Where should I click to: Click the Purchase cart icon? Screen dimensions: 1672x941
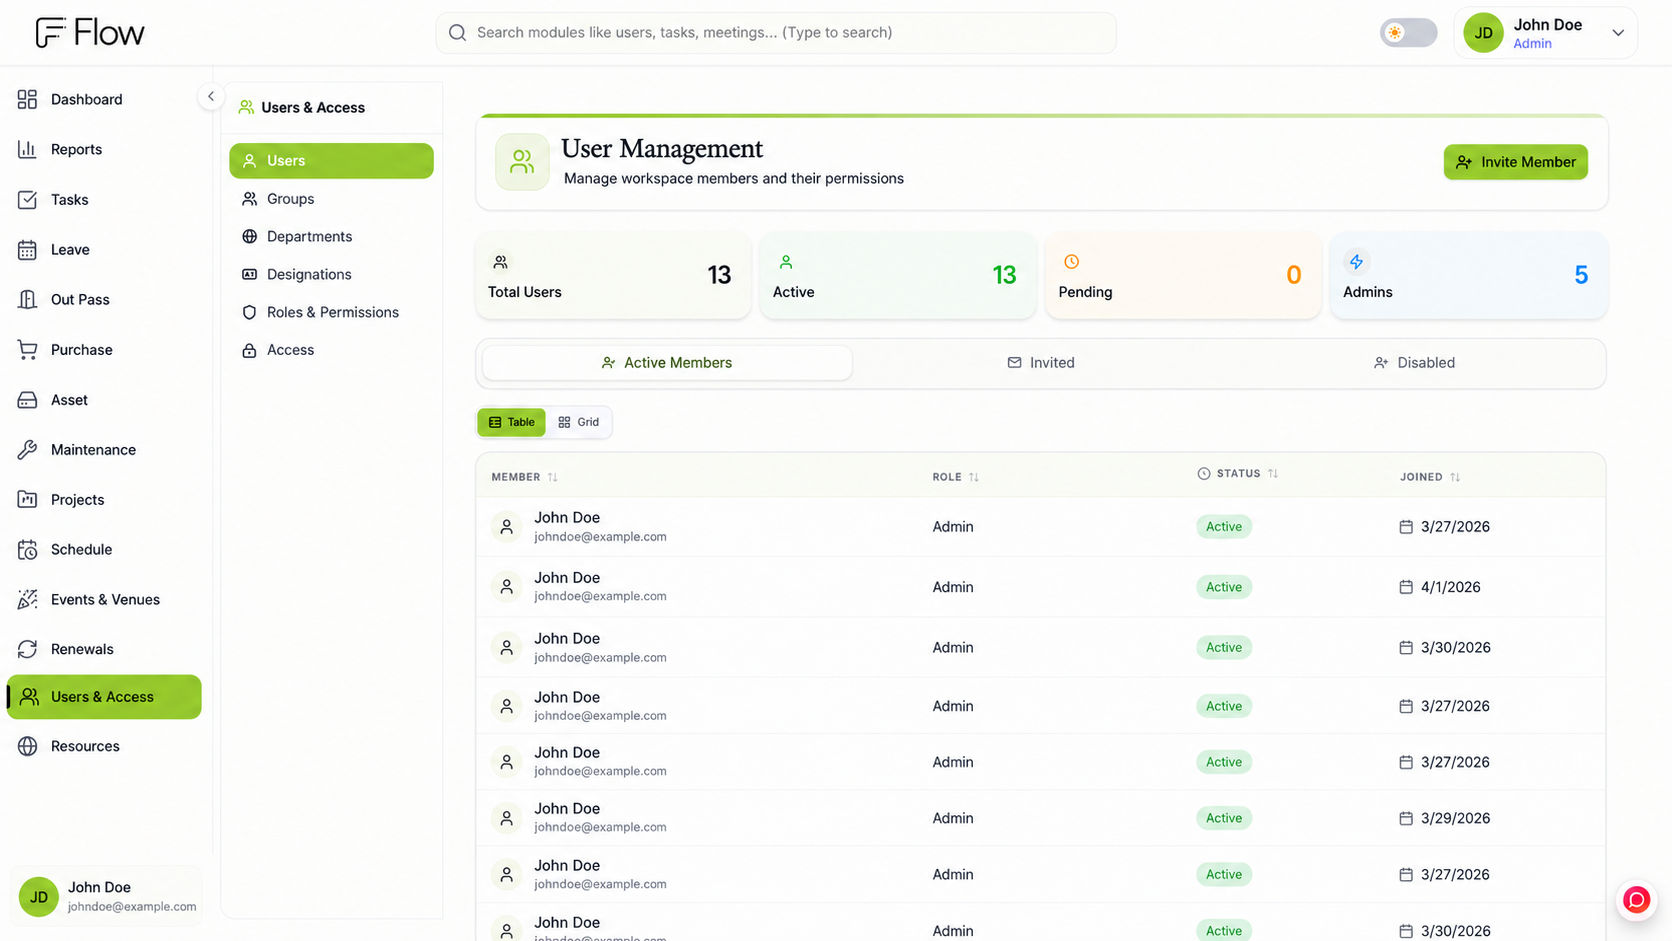tap(27, 349)
